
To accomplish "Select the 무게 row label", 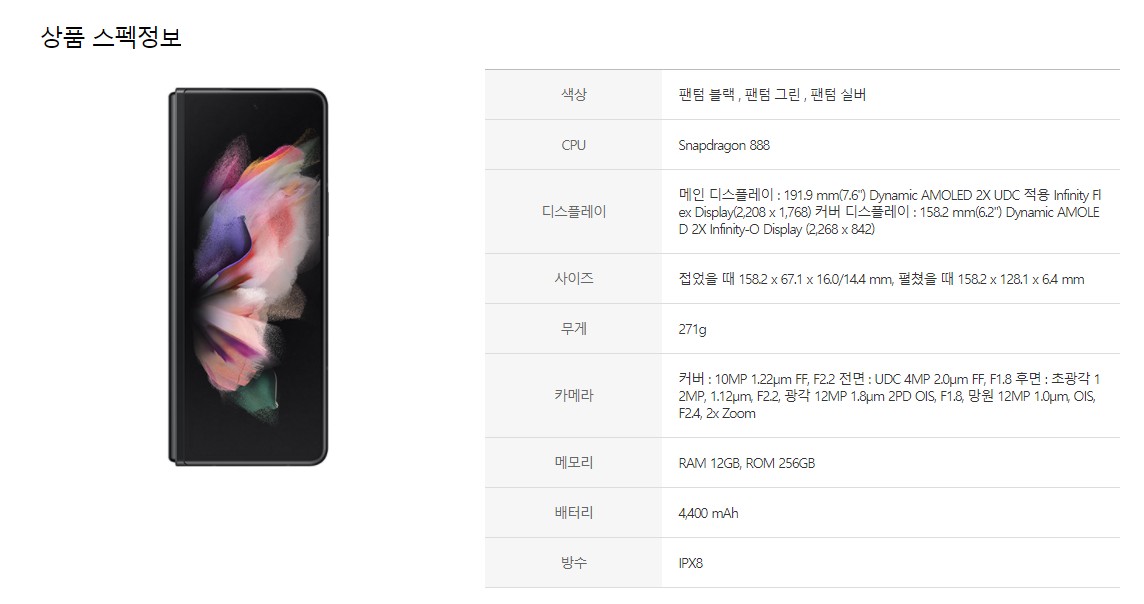I will [573, 328].
